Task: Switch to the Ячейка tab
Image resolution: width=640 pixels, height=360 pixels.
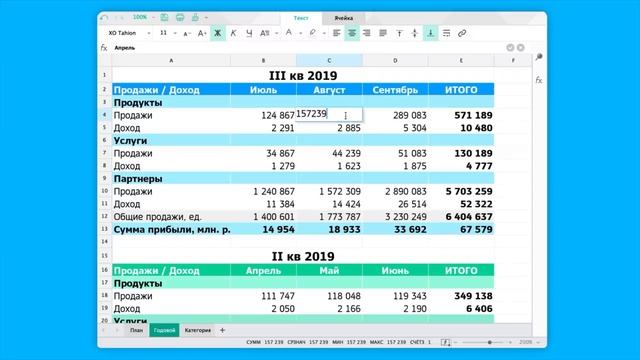Action: 344,18
